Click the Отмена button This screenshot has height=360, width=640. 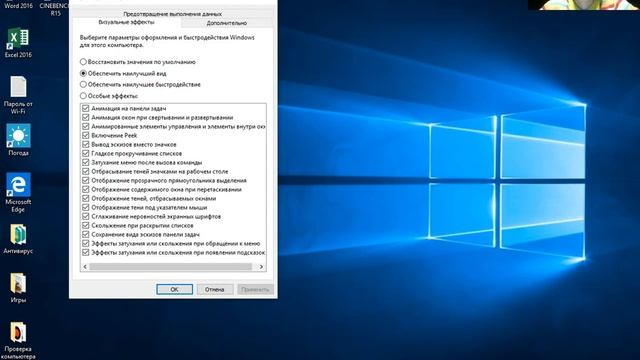tap(215, 289)
